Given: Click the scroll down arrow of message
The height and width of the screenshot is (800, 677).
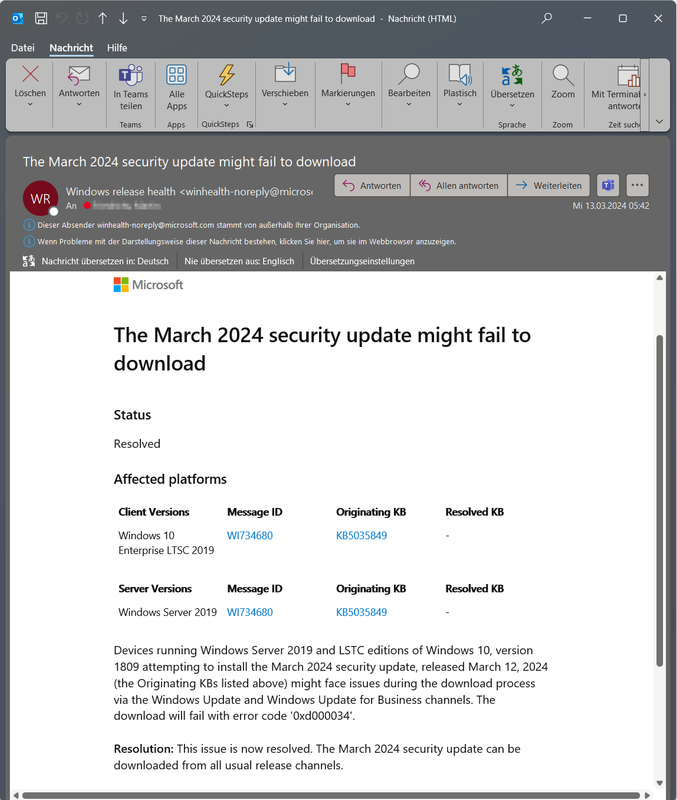Looking at the screenshot, I should point(659,783).
